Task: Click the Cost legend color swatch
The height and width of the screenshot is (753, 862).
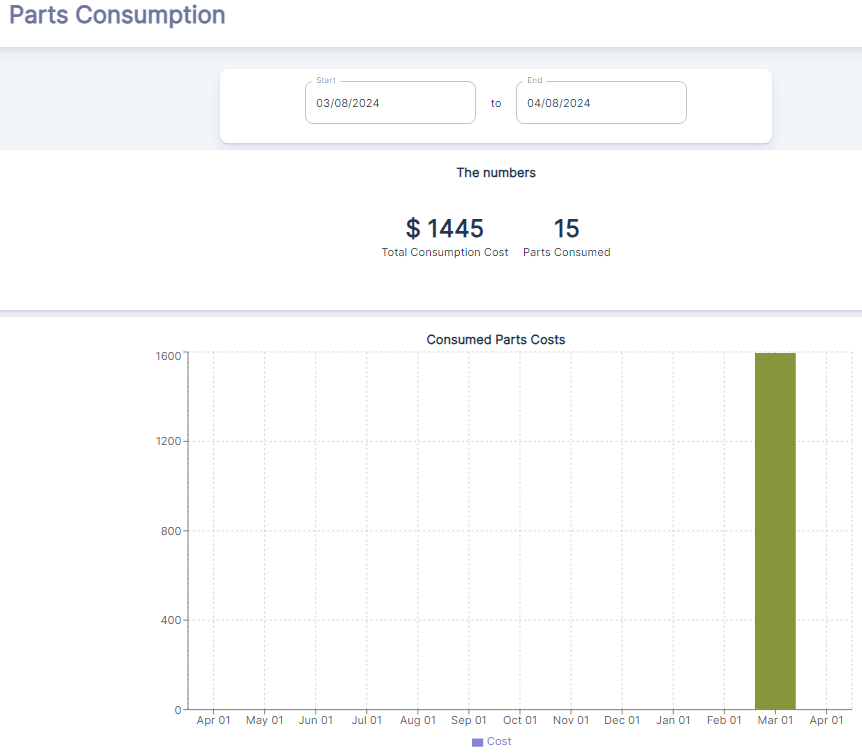Action: pos(477,742)
